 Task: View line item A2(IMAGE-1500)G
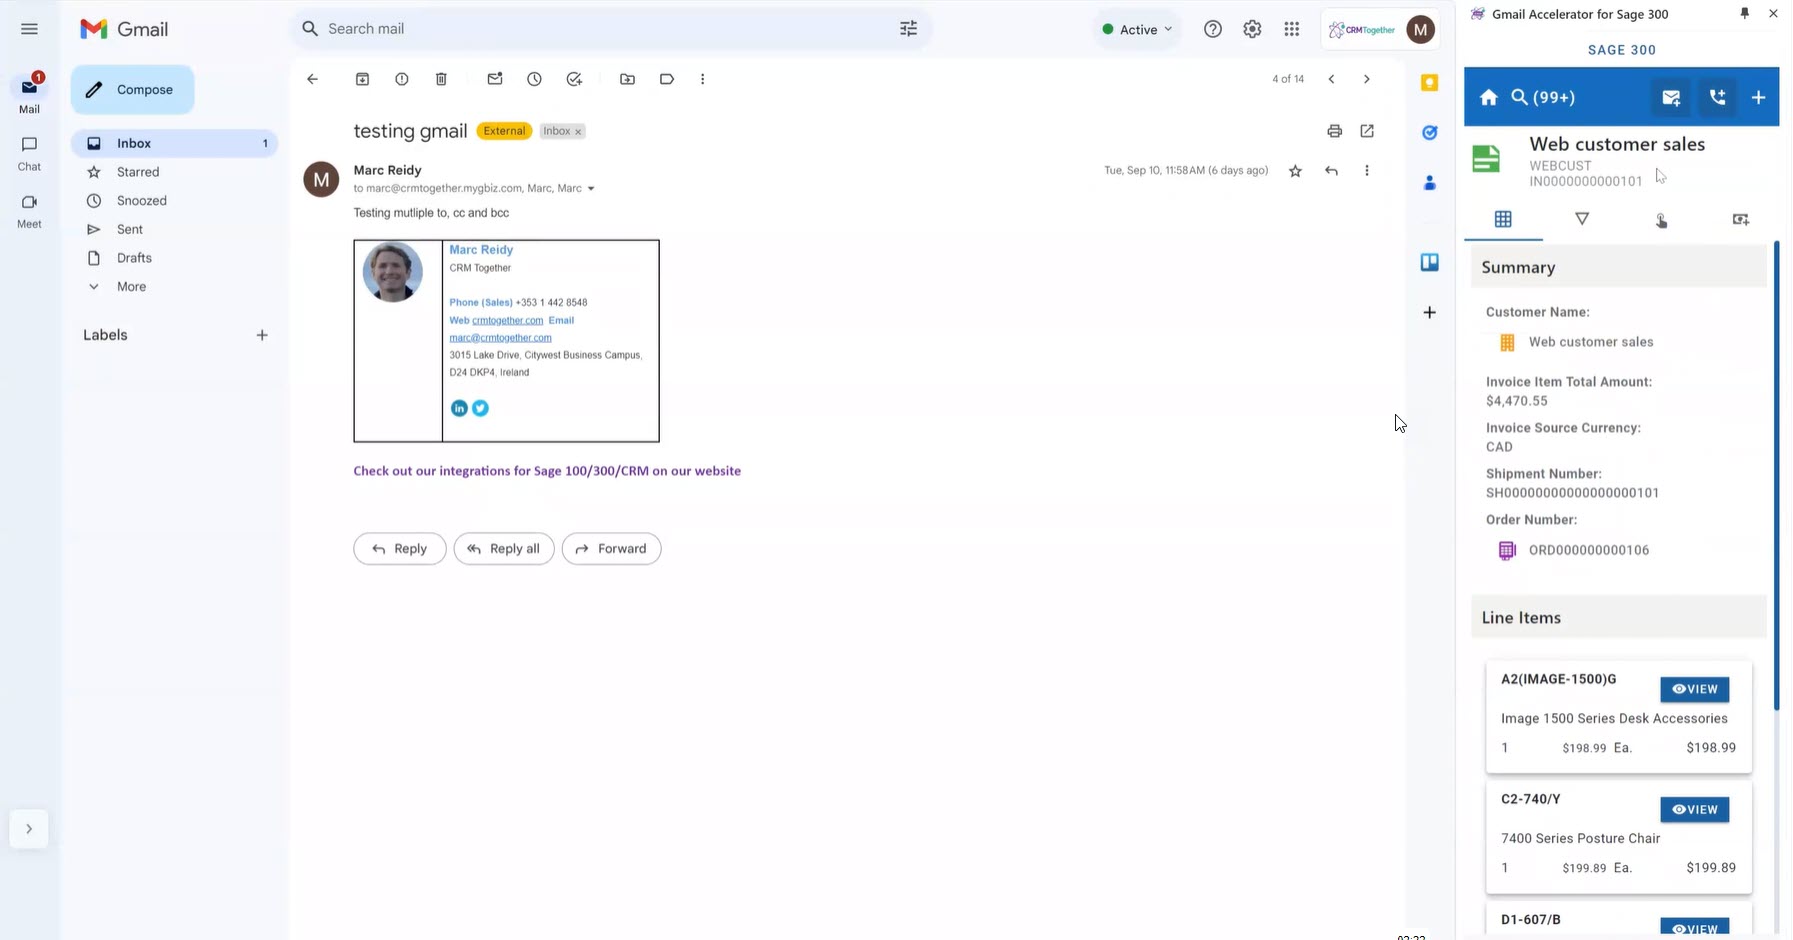coord(1694,689)
